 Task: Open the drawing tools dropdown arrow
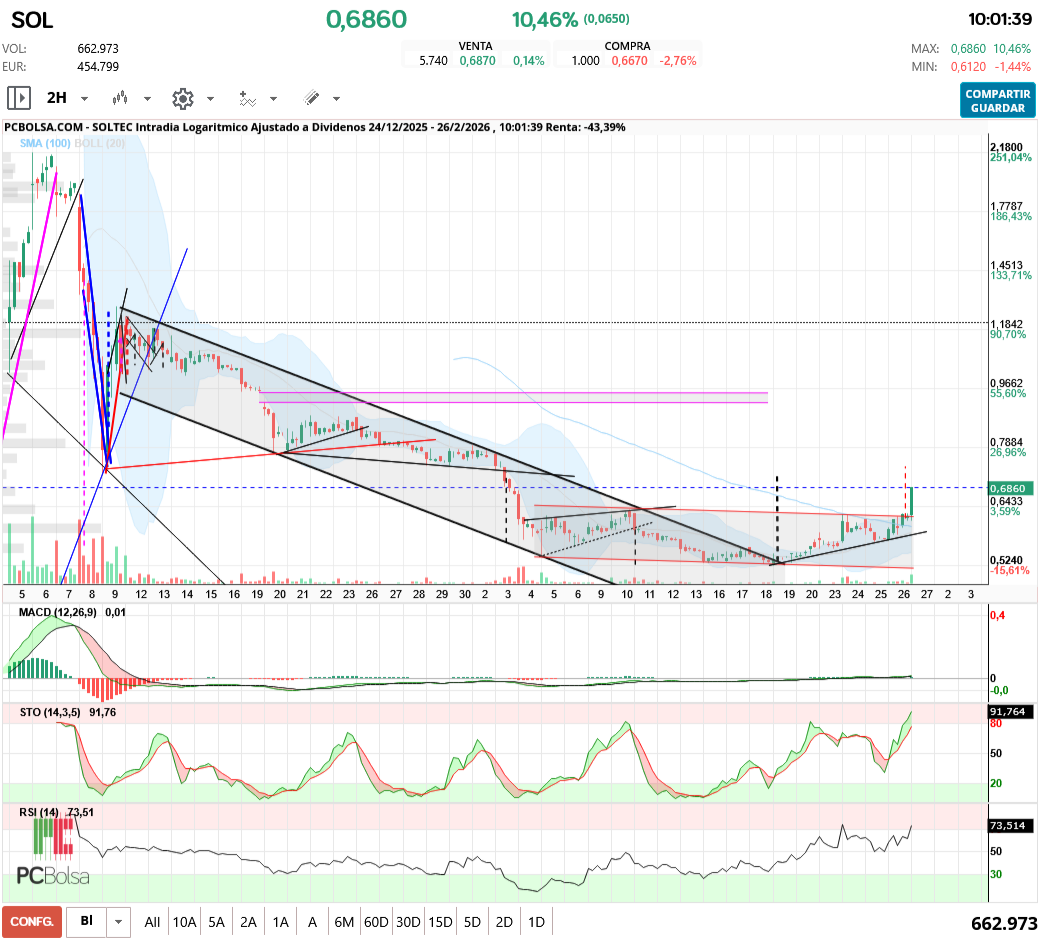336,99
